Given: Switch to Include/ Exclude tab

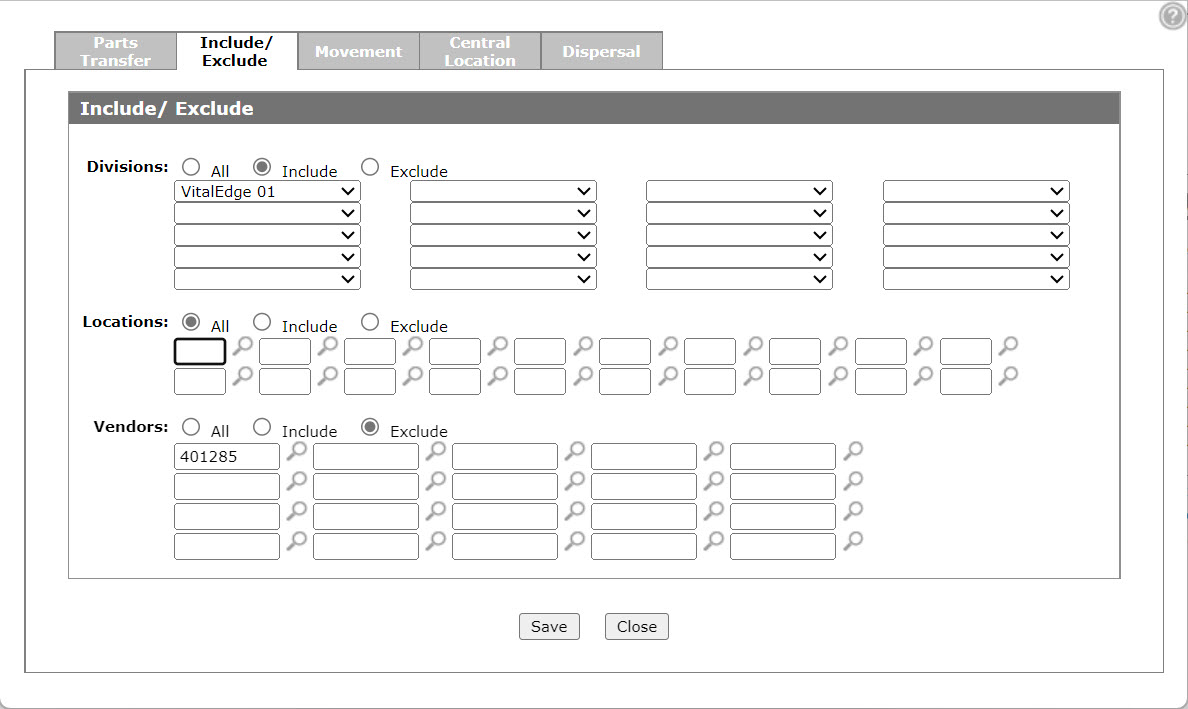Looking at the screenshot, I should (237, 51).
